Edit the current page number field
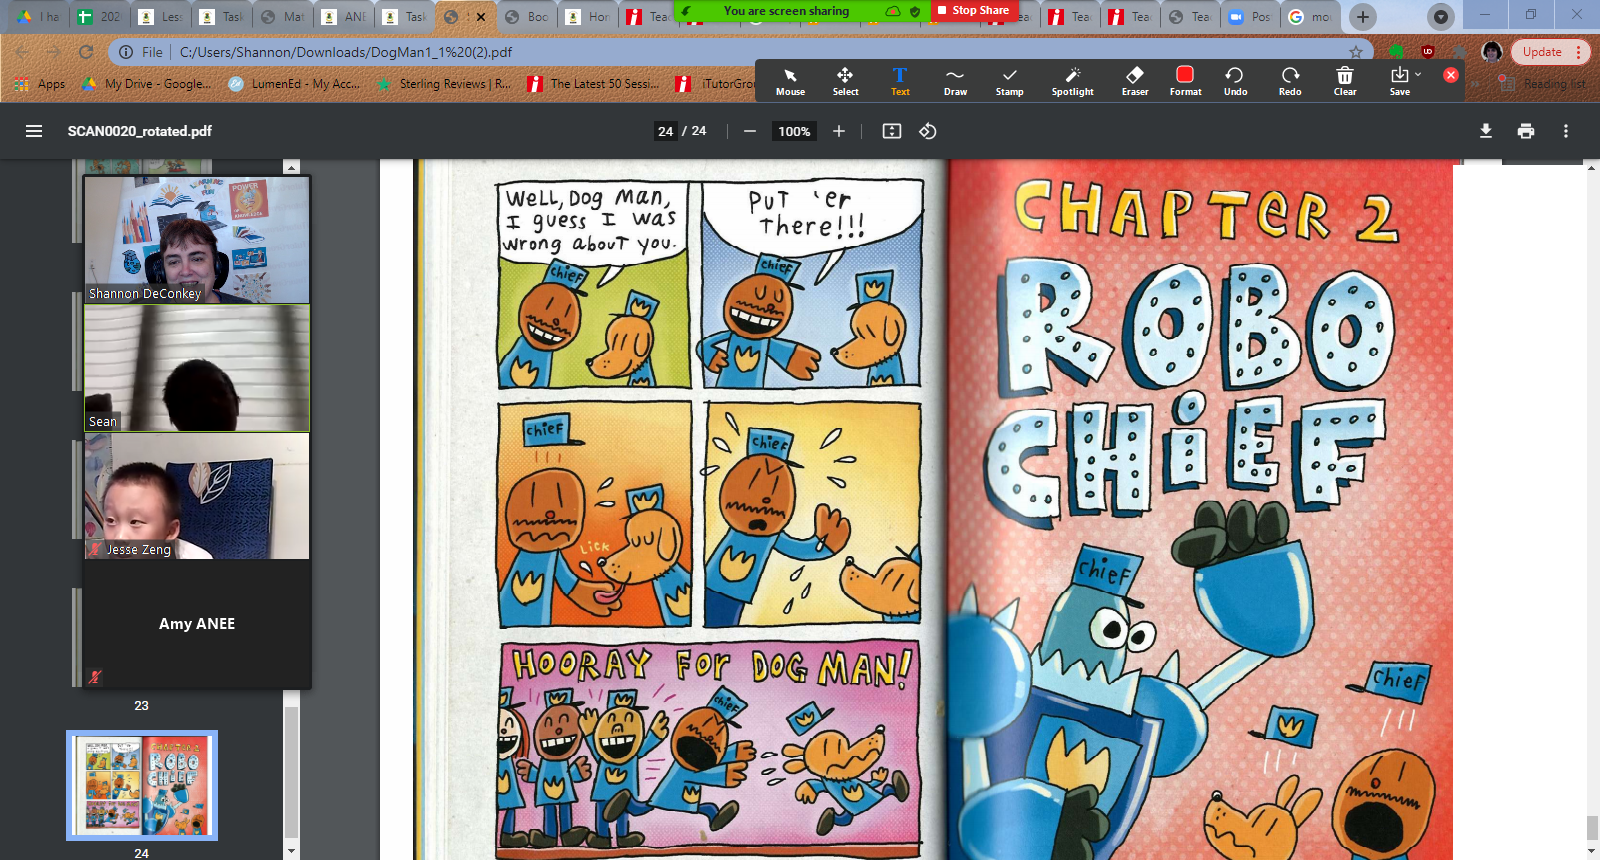The height and width of the screenshot is (860, 1600). pyautogui.click(x=666, y=131)
